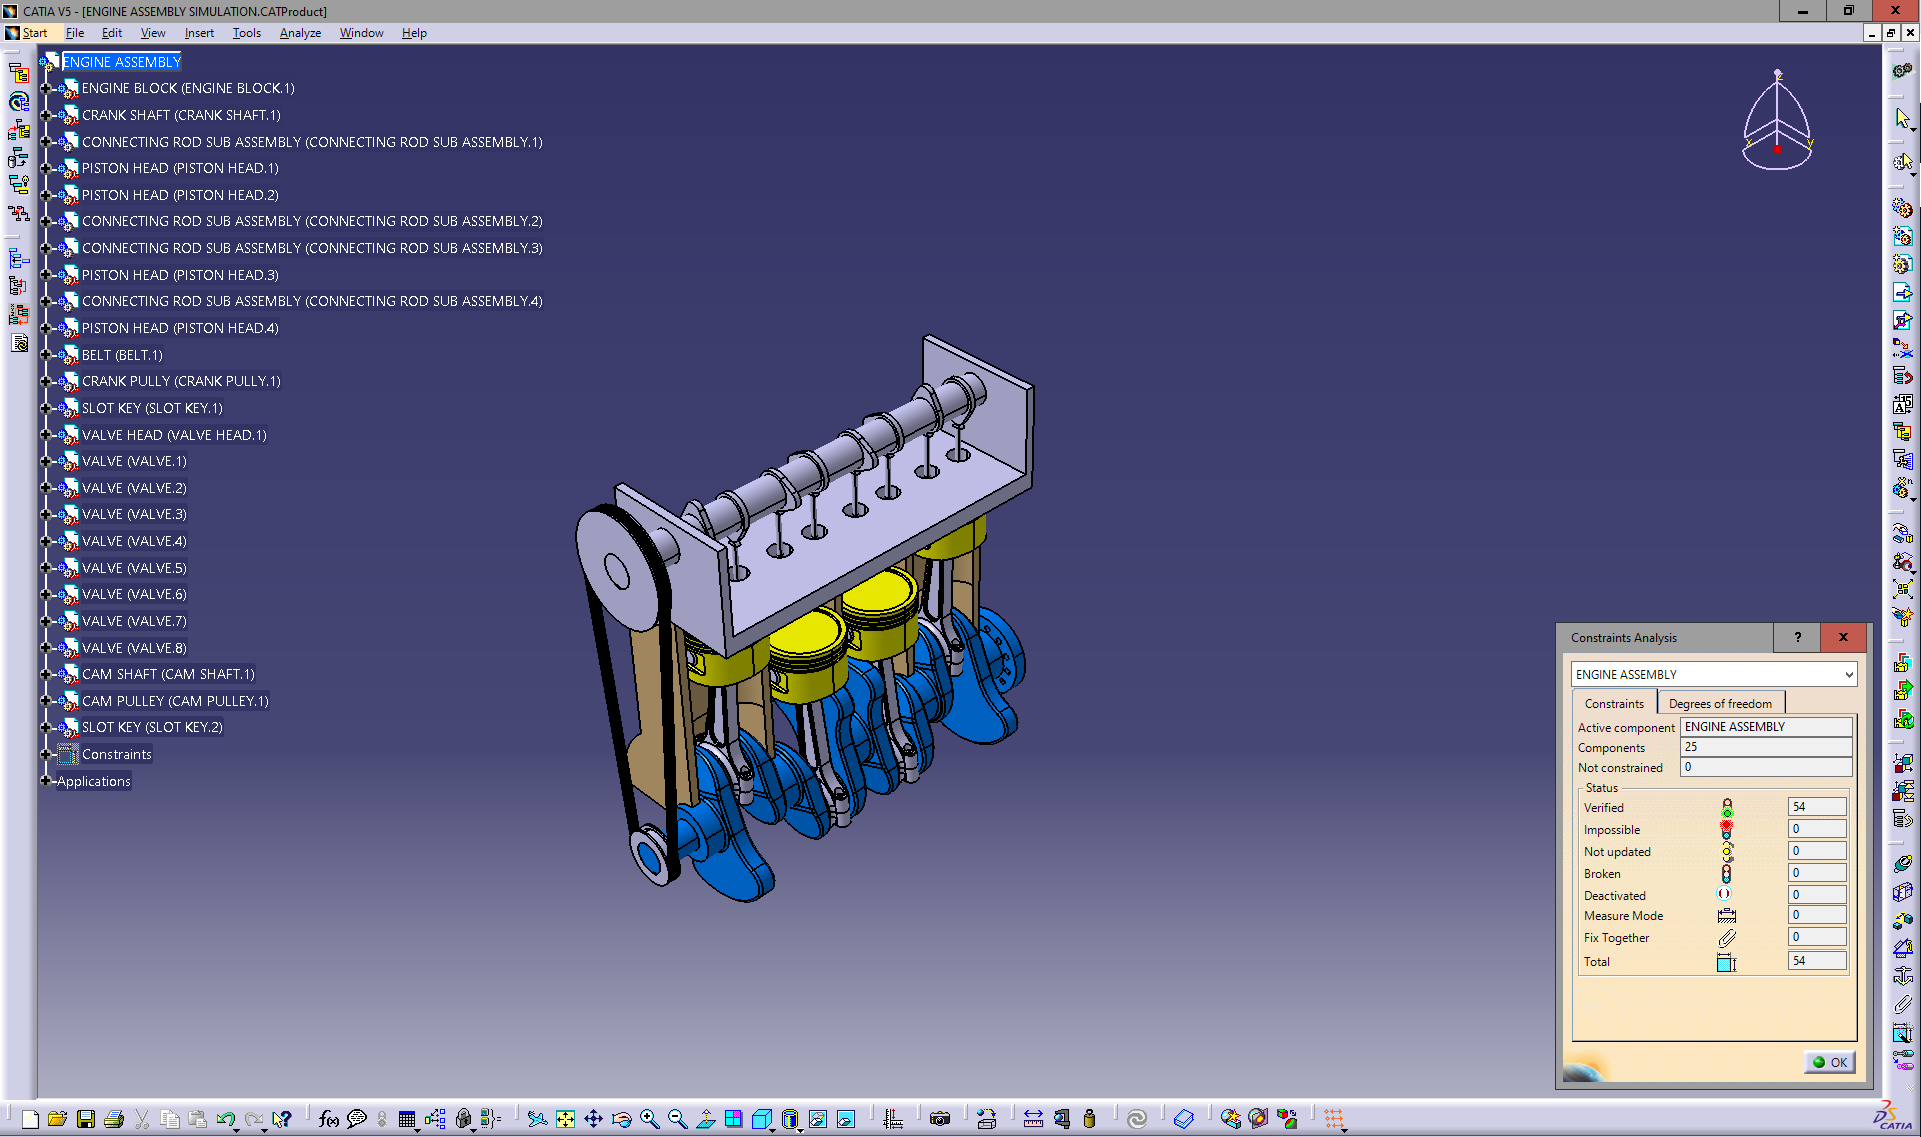The width and height of the screenshot is (1921, 1137).
Task: Click the Zoom Out magnifier icon
Action: click(677, 1119)
